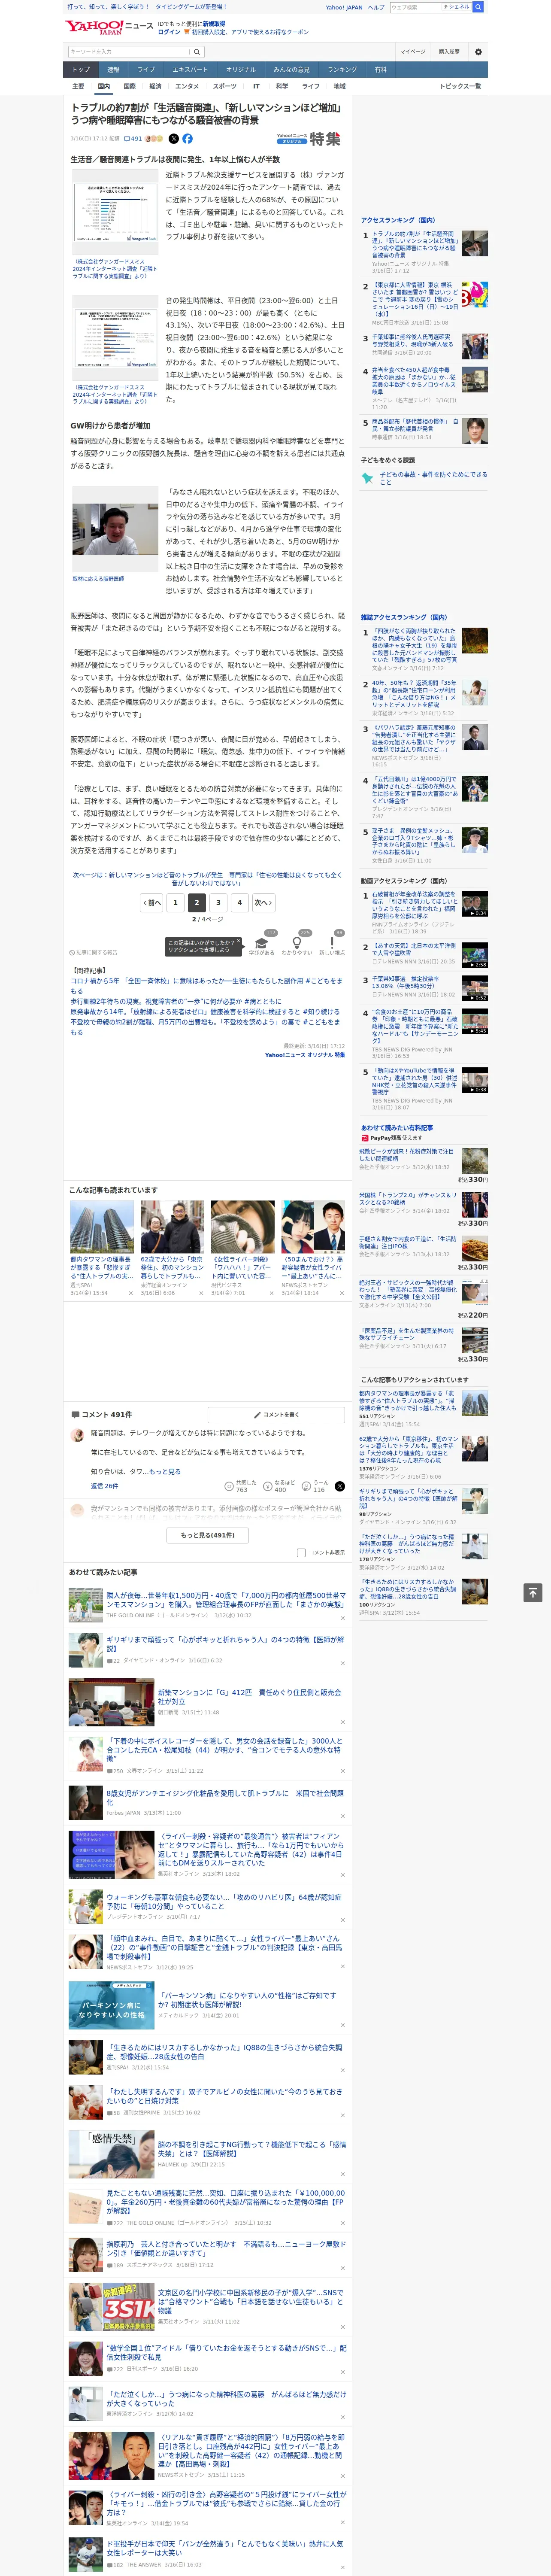This screenshot has width=551, height=2576.
Task: Open the マイページ link
Action: tap(413, 51)
